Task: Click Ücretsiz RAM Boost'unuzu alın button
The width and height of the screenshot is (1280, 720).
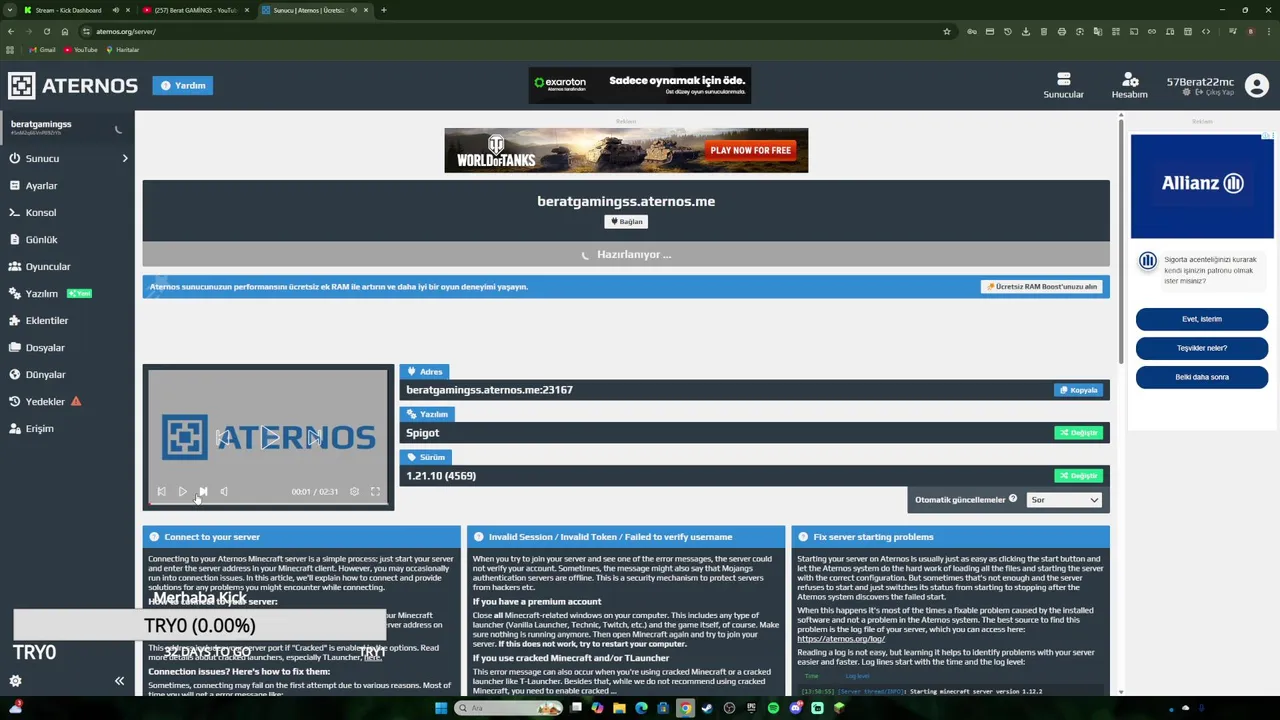Action: (x=1042, y=286)
